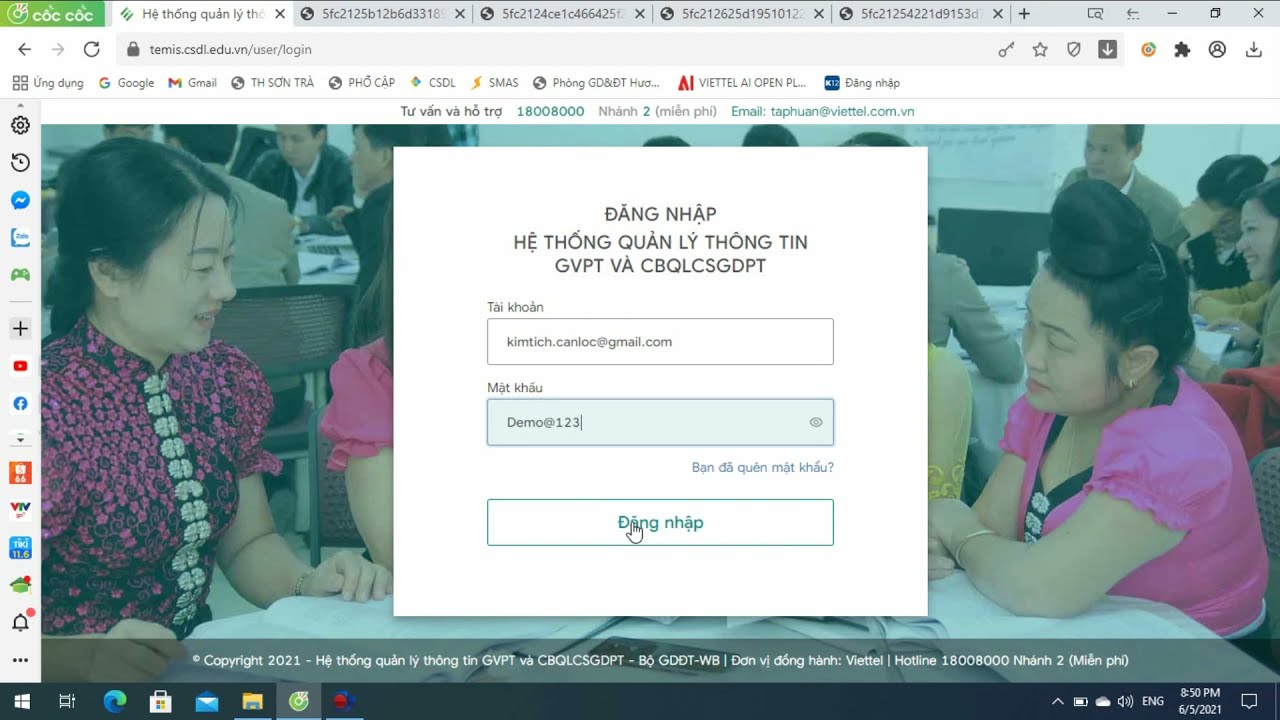Open Task View on the taskbar

tap(67, 701)
